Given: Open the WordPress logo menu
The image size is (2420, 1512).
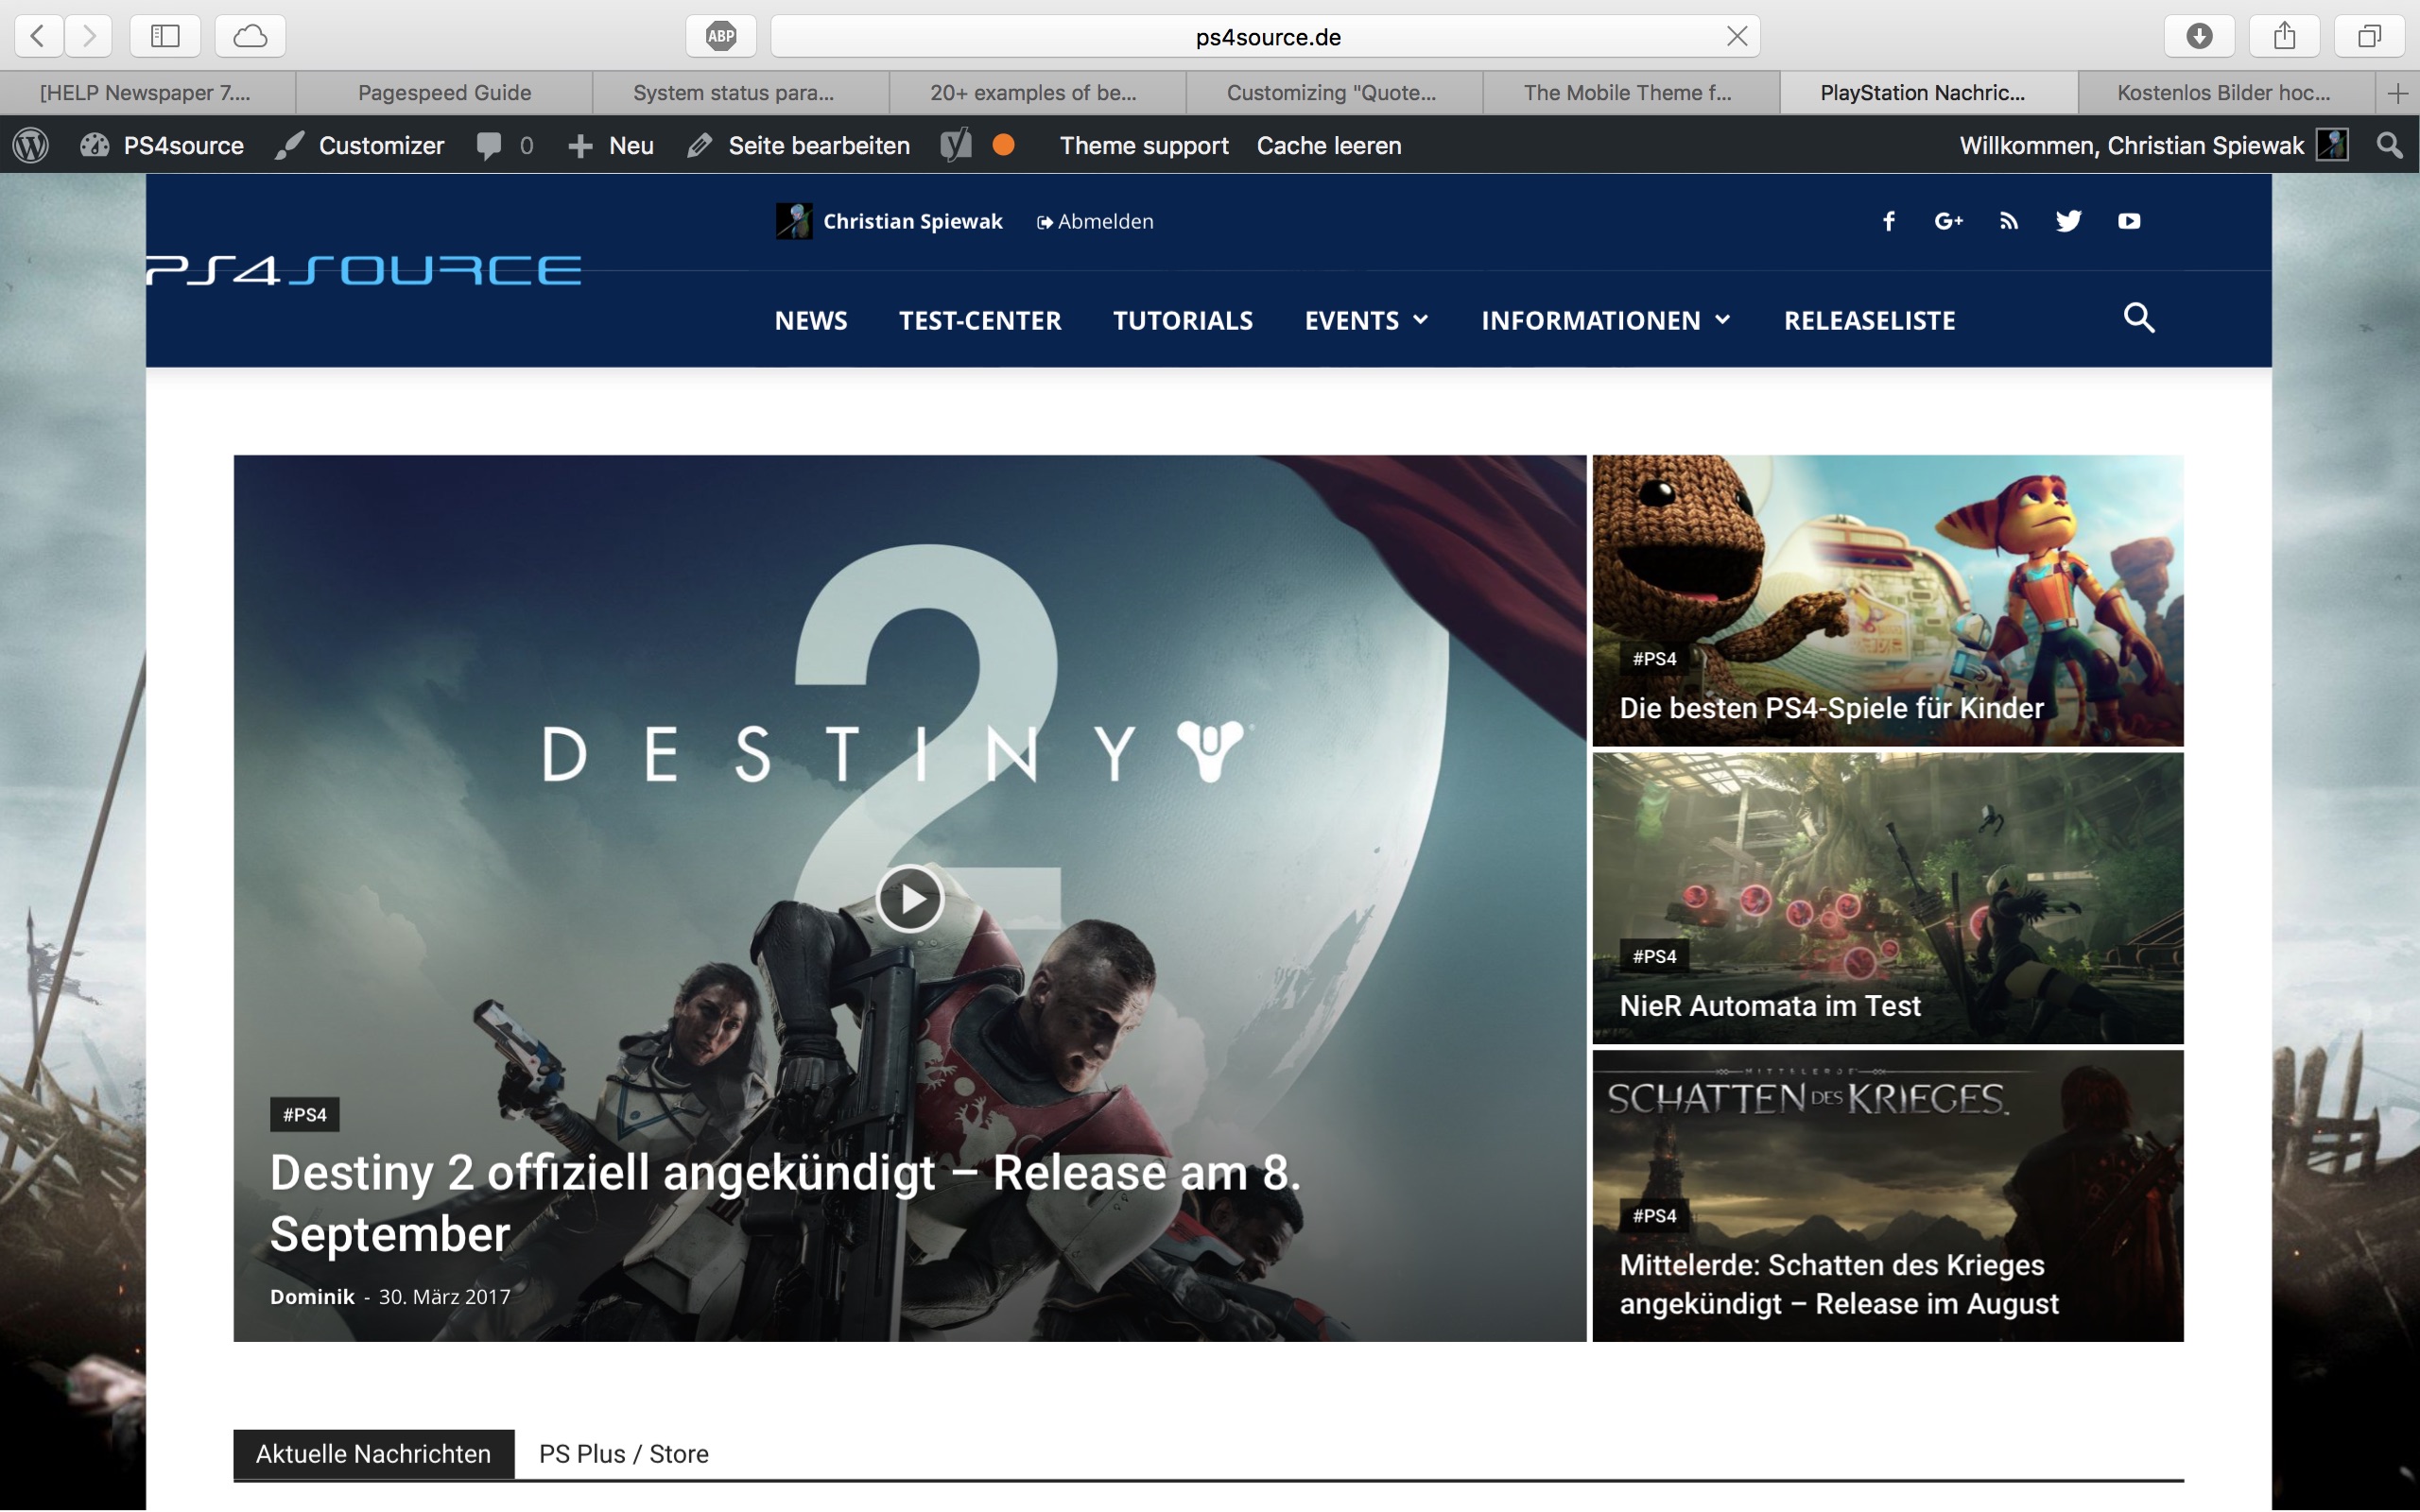Looking at the screenshot, I should [31, 146].
